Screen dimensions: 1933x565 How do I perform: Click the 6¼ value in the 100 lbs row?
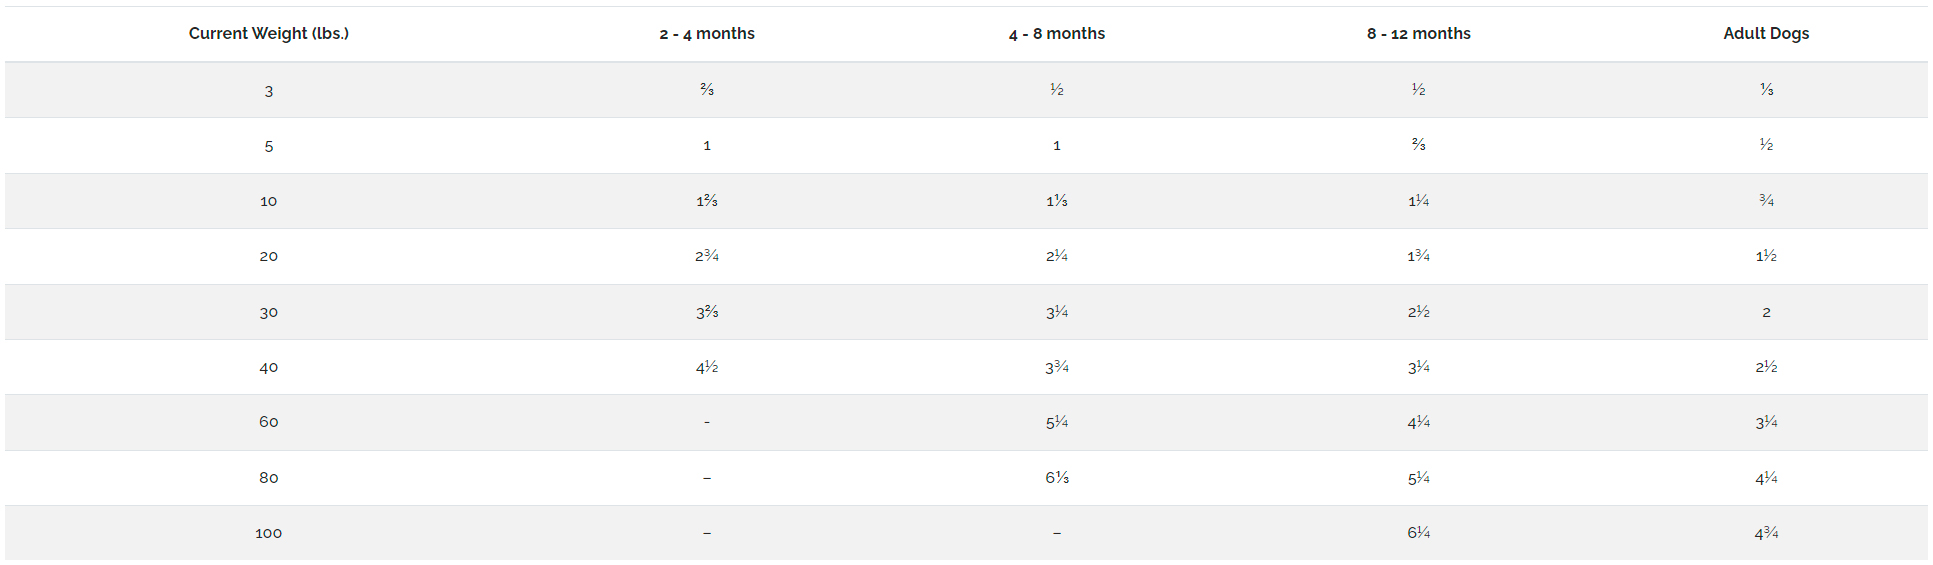pyautogui.click(x=1419, y=533)
